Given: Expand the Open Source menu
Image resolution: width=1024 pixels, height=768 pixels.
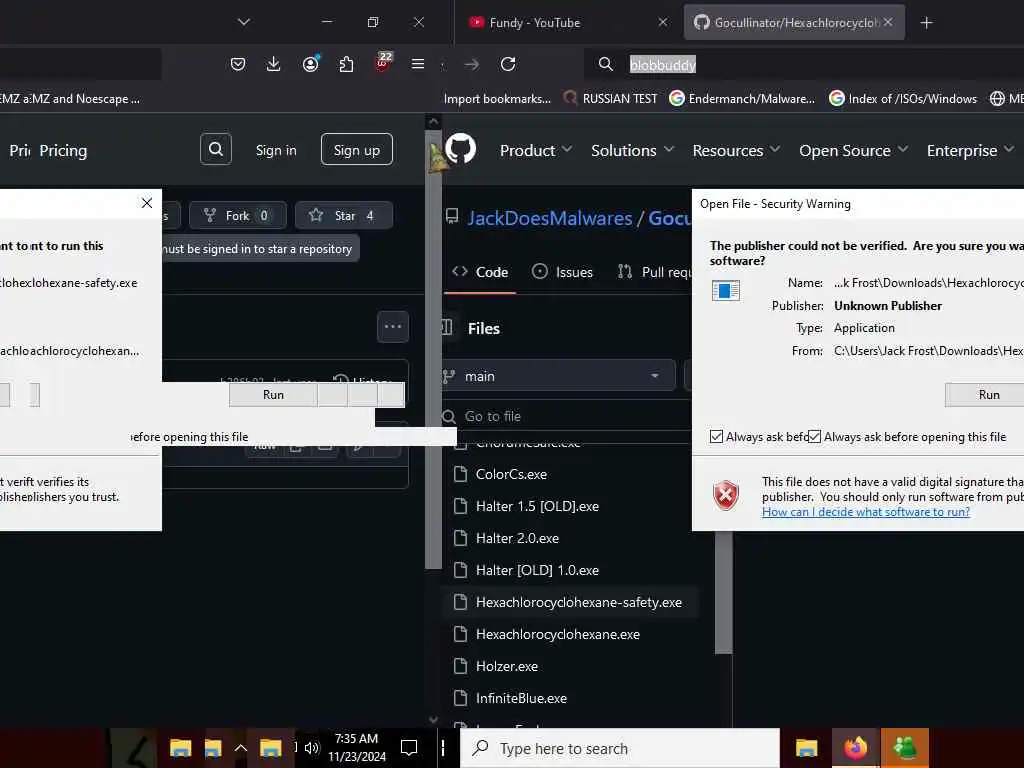Looking at the screenshot, I should [x=854, y=150].
